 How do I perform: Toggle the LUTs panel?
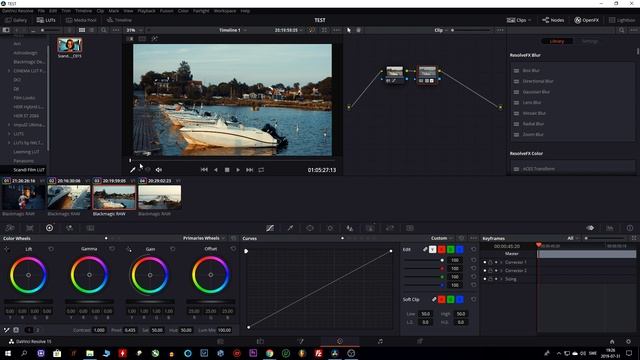[x=46, y=20]
